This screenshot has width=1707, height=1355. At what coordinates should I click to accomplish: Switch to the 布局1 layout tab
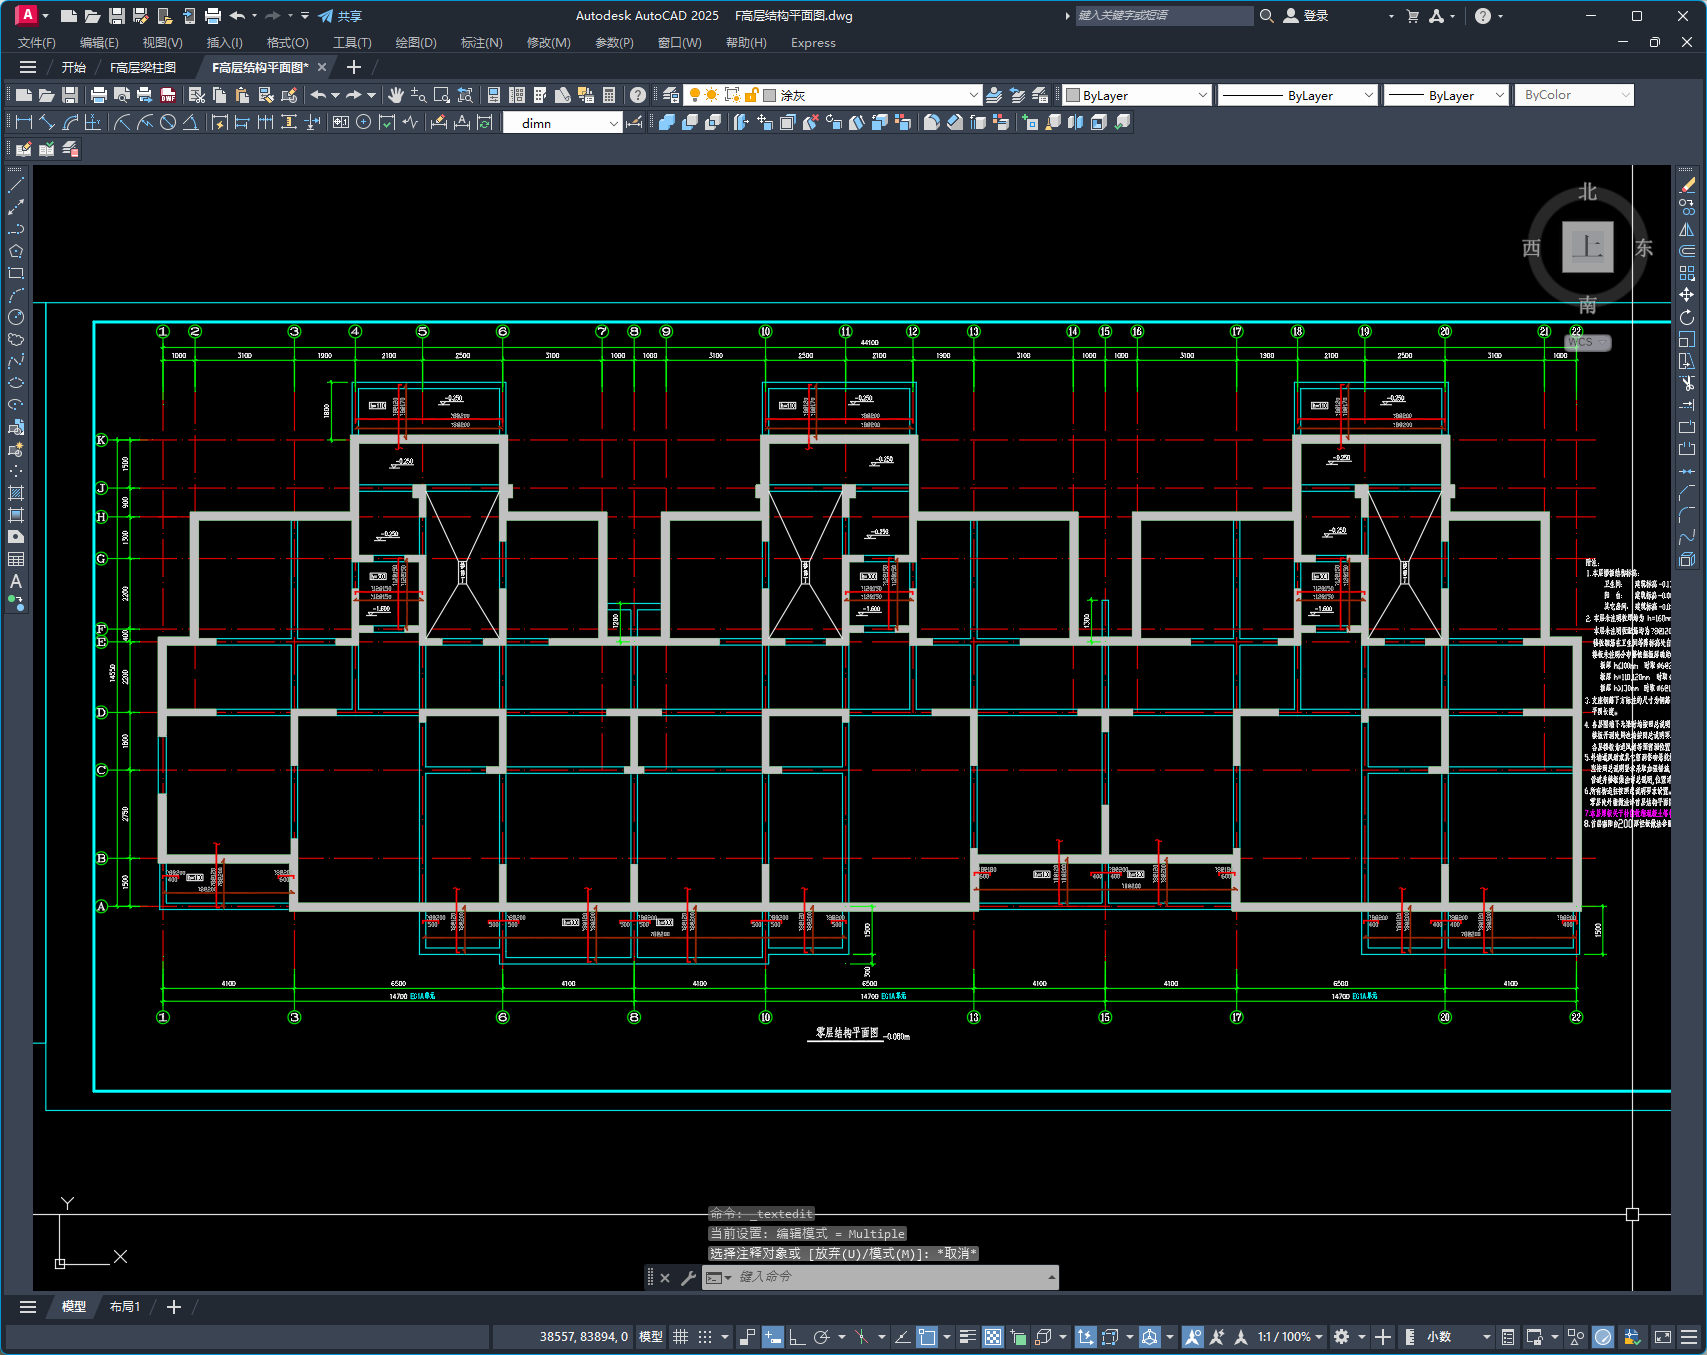(x=125, y=1306)
